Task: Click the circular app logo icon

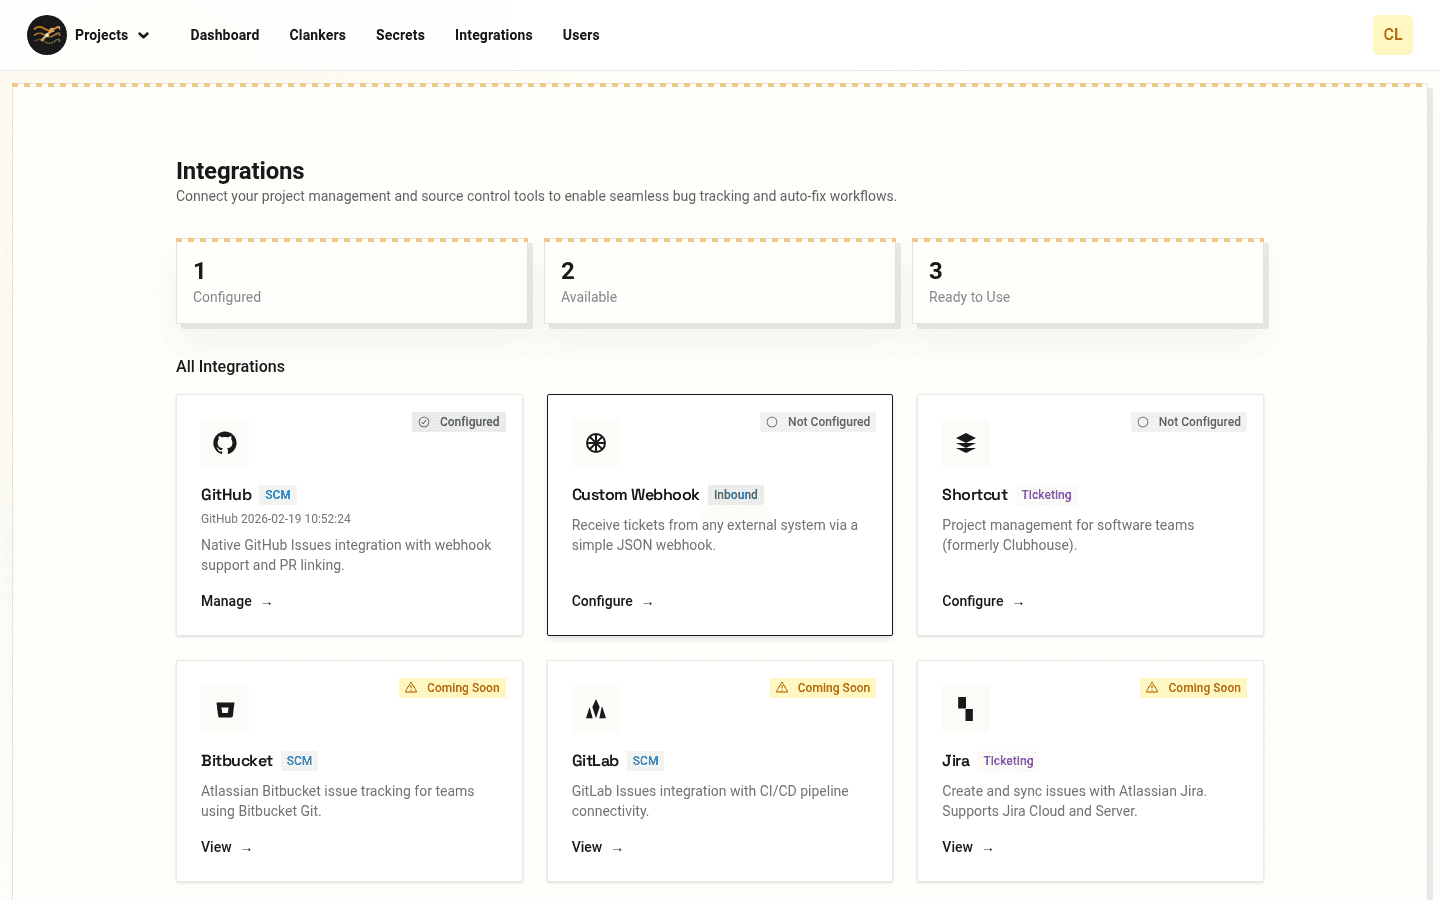Action: pyautogui.click(x=46, y=35)
